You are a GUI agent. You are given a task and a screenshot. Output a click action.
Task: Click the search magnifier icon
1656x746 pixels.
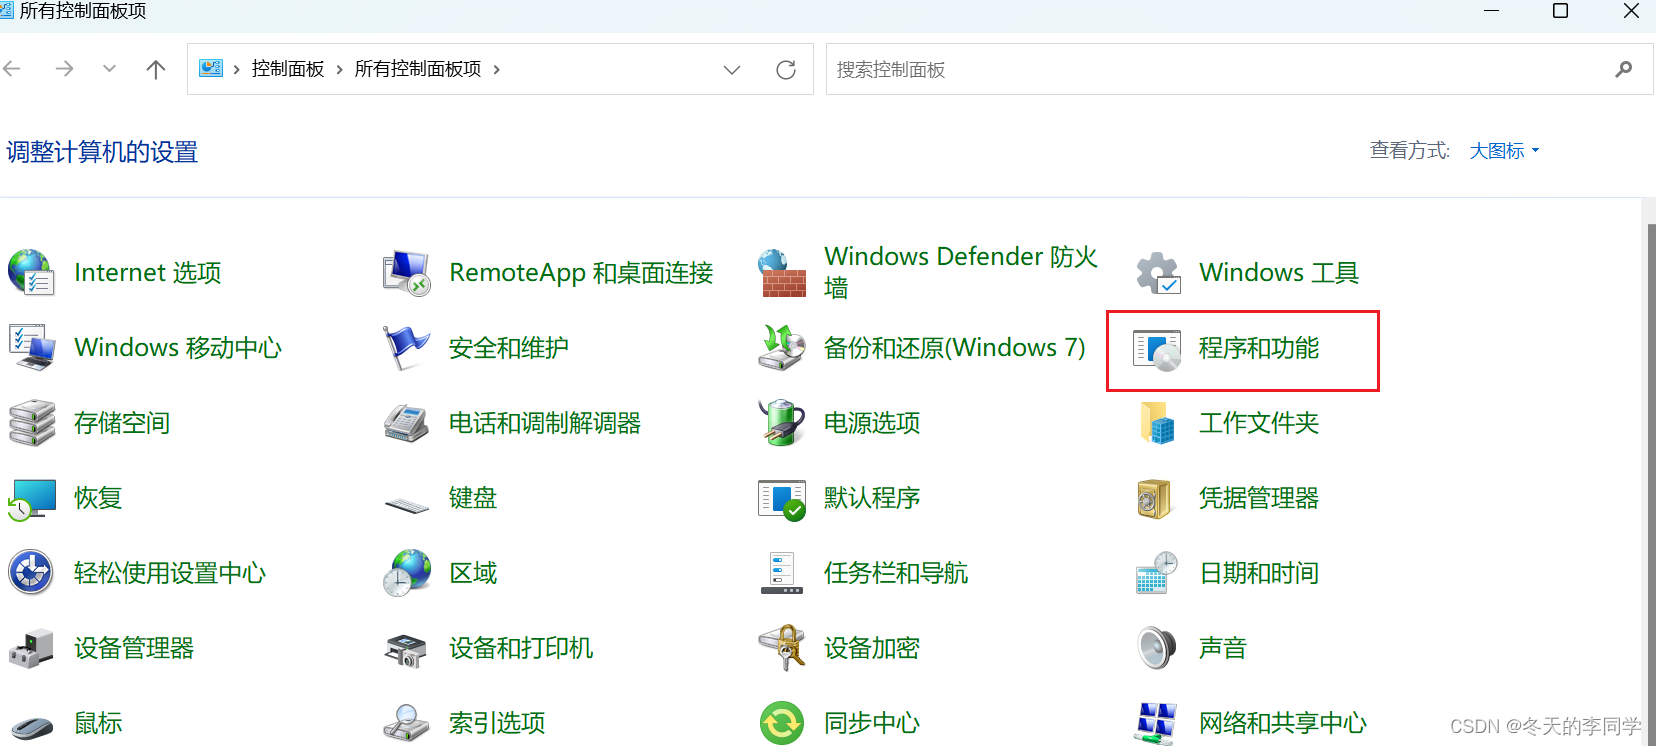pos(1624,69)
